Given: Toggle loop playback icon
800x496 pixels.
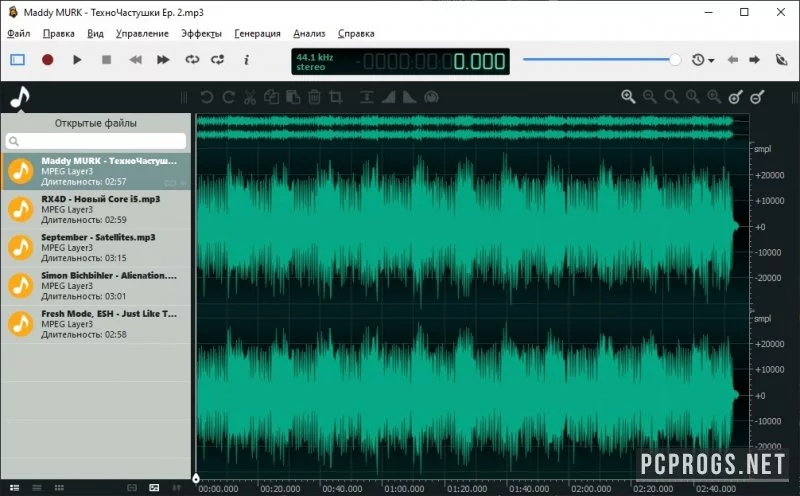Looking at the screenshot, I should pyautogui.click(x=192, y=60).
